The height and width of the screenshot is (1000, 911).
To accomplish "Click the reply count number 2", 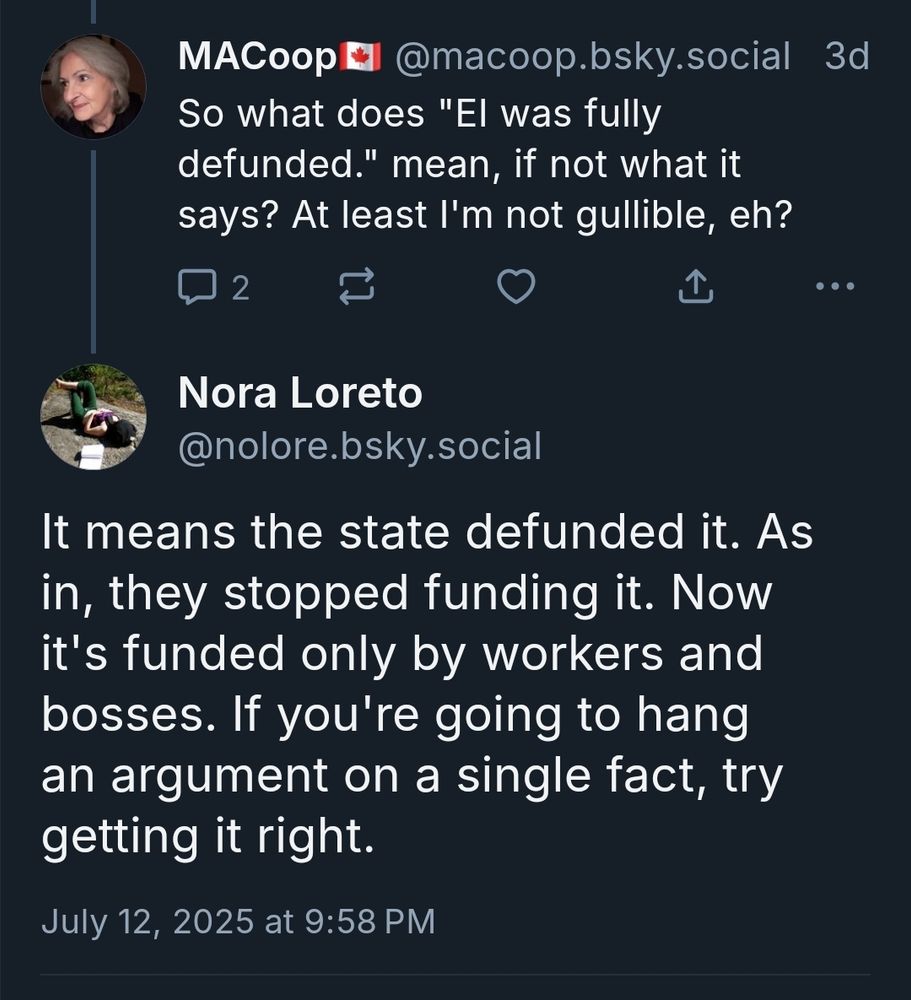I will tap(240, 288).
